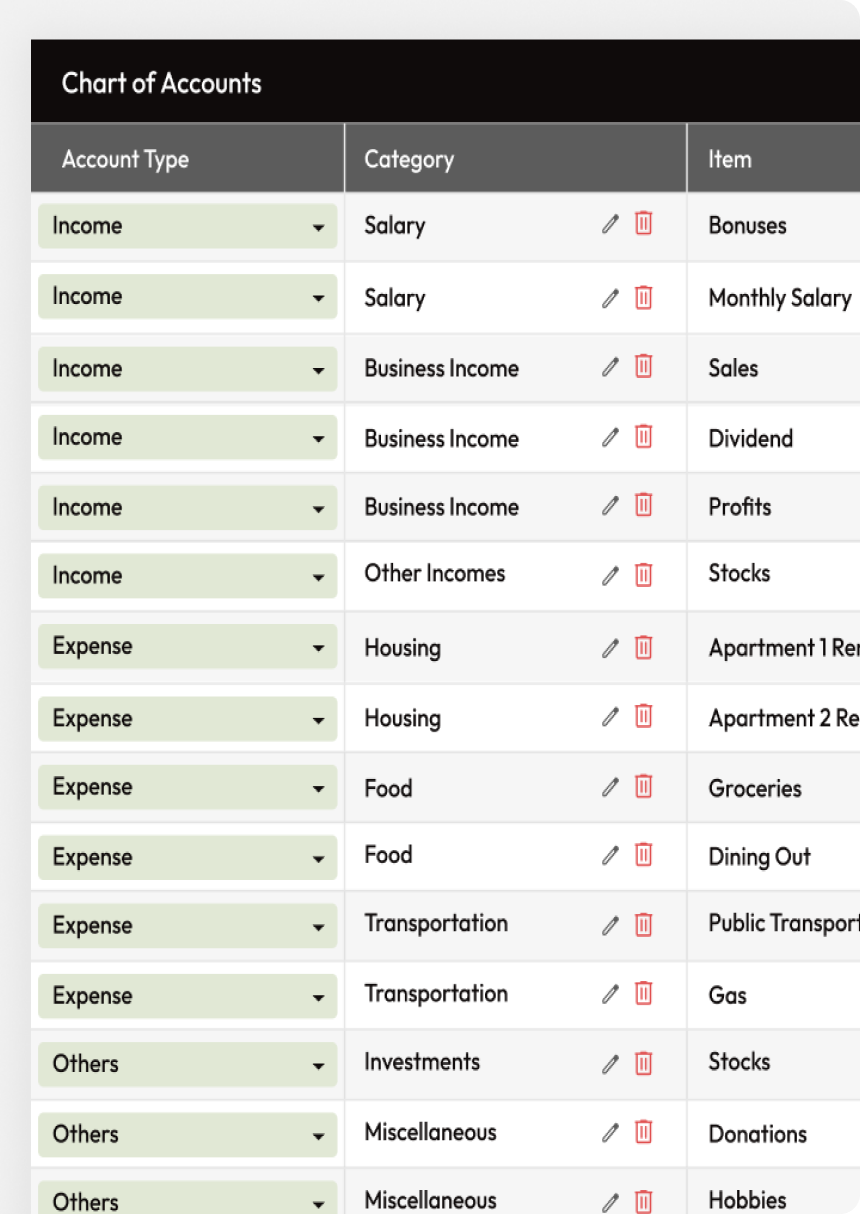Edit Business Income category in Sales row

tap(610, 367)
